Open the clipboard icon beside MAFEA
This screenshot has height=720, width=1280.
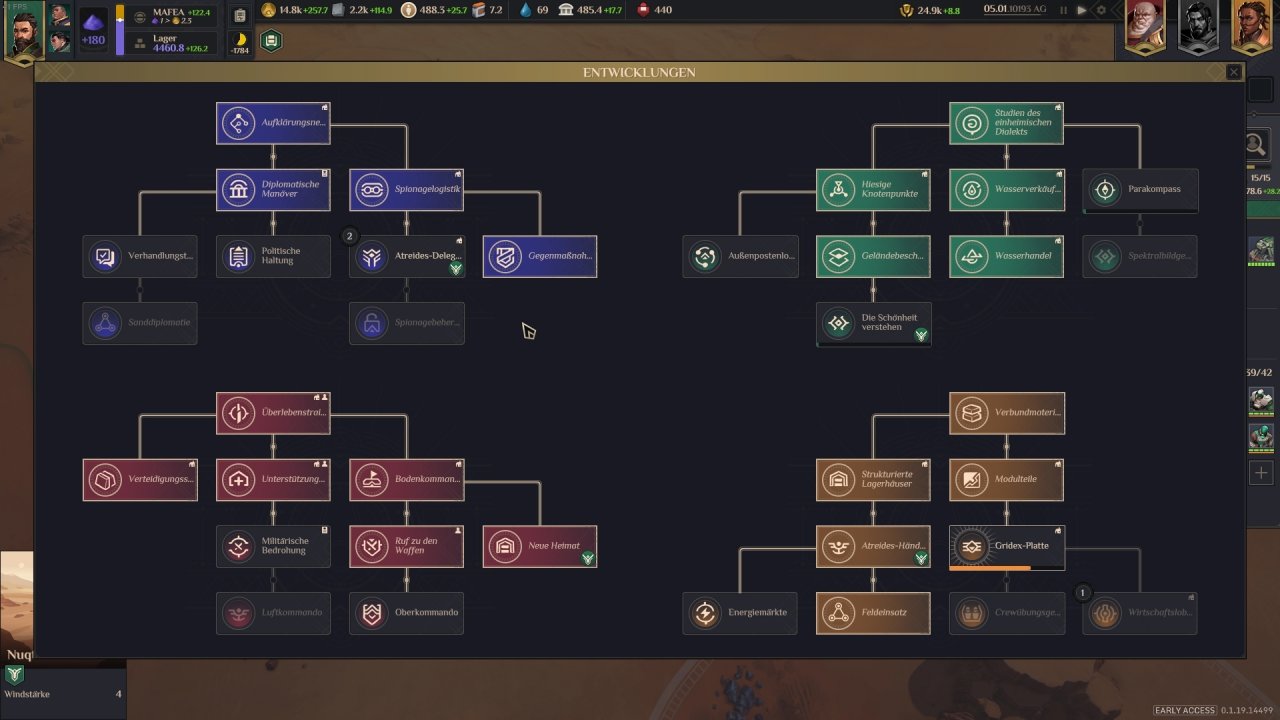point(240,16)
